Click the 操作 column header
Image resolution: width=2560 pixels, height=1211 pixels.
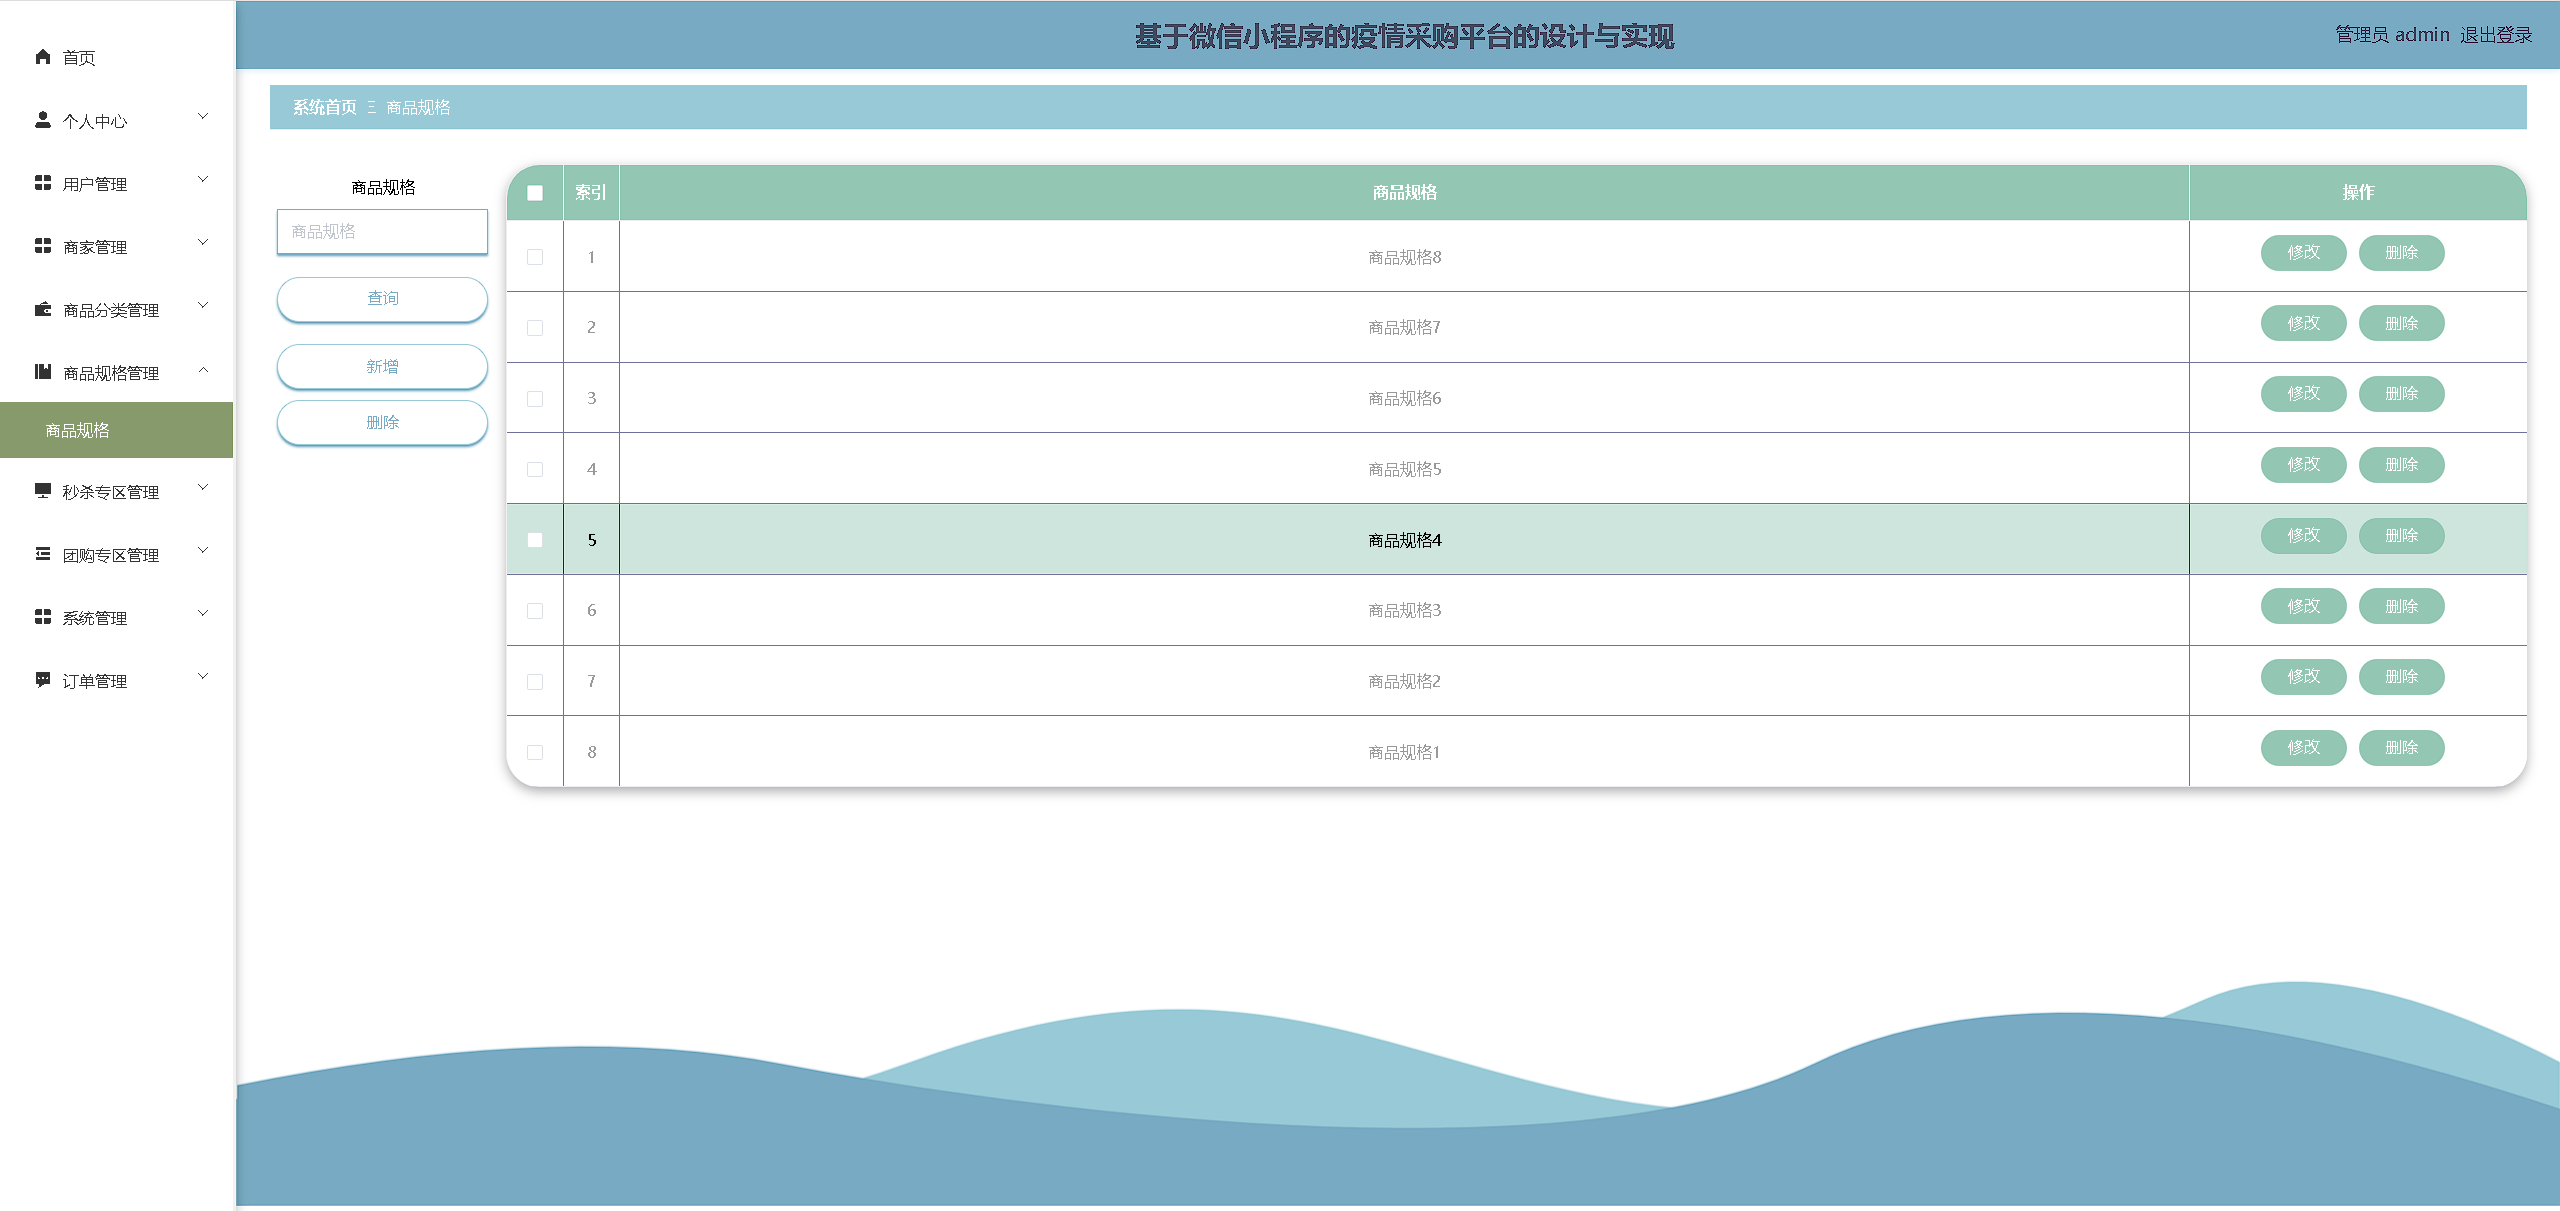pyautogui.click(x=2357, y=192)
